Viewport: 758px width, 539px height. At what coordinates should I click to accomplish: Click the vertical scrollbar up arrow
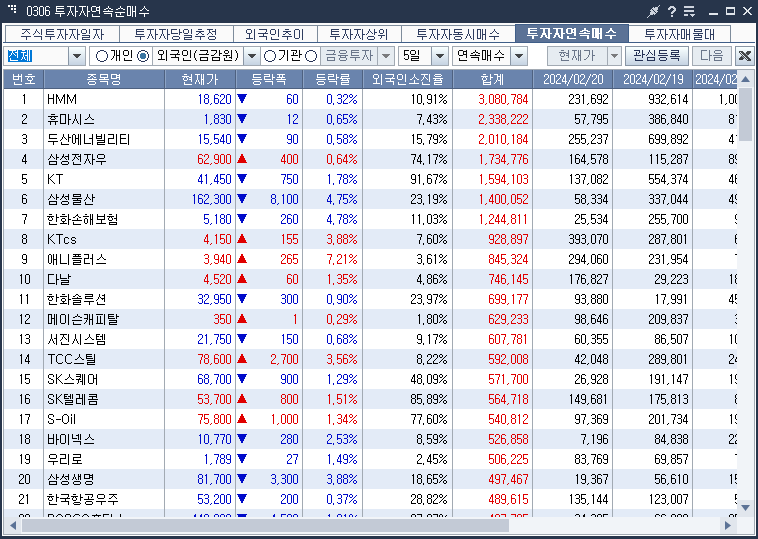(745, 79)
